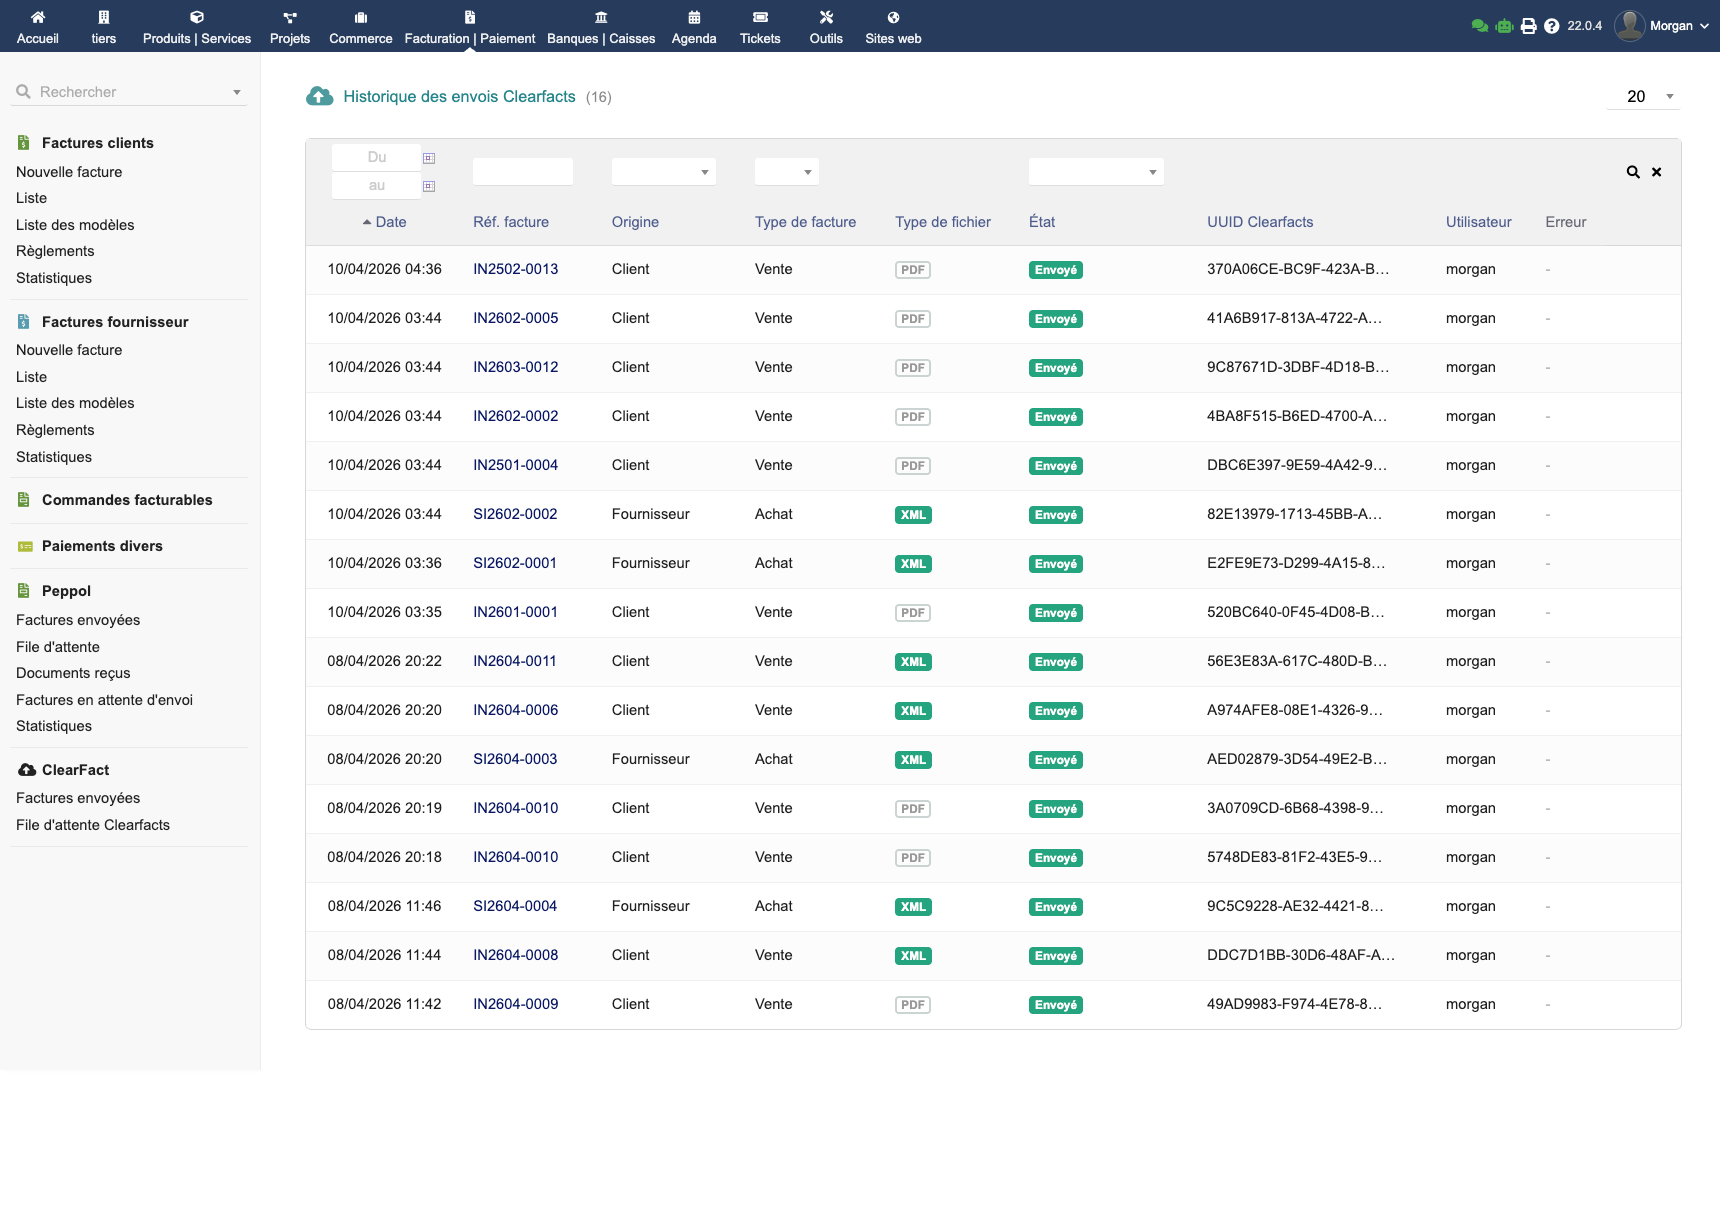Expand the État filter dropdown
The width and height of the screenshot is (1720, 1219).
(x=1095, y=172)
